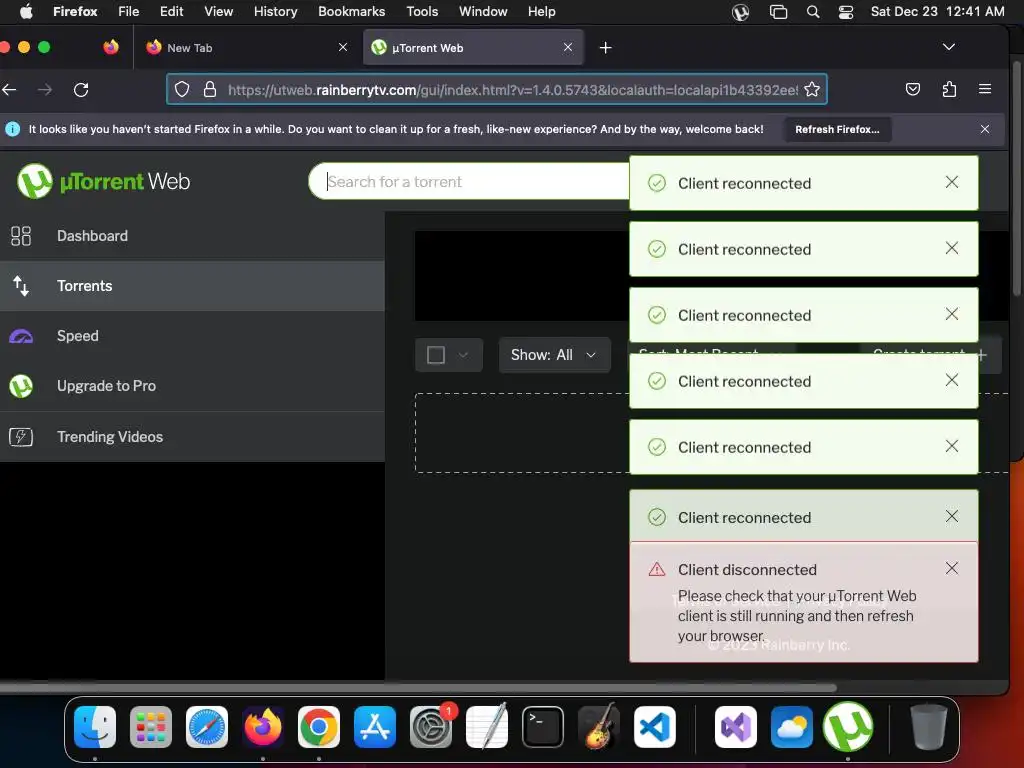Viewport: 1024px width, 768px height.
Task: Open the µTorrent app in the Dock
Action: coord(848,727)
